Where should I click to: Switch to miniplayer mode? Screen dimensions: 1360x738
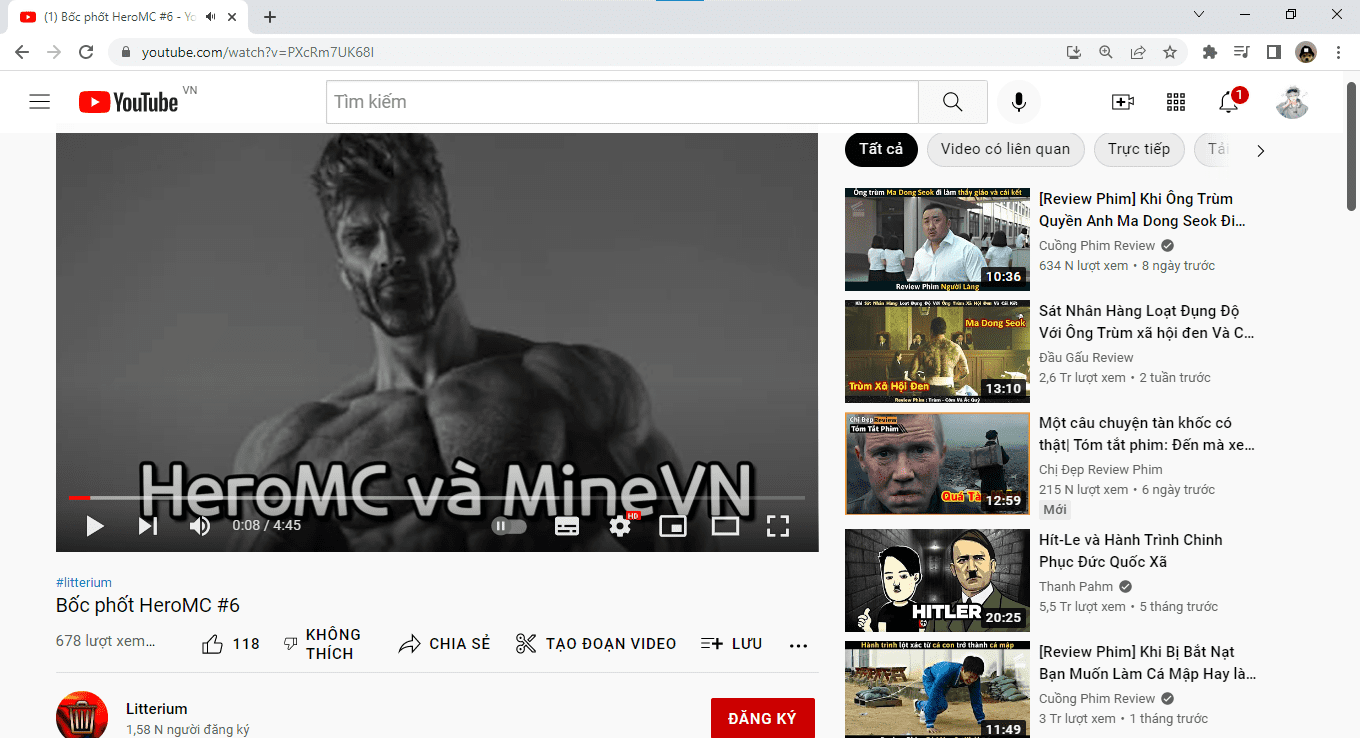(x=673, y=526)
